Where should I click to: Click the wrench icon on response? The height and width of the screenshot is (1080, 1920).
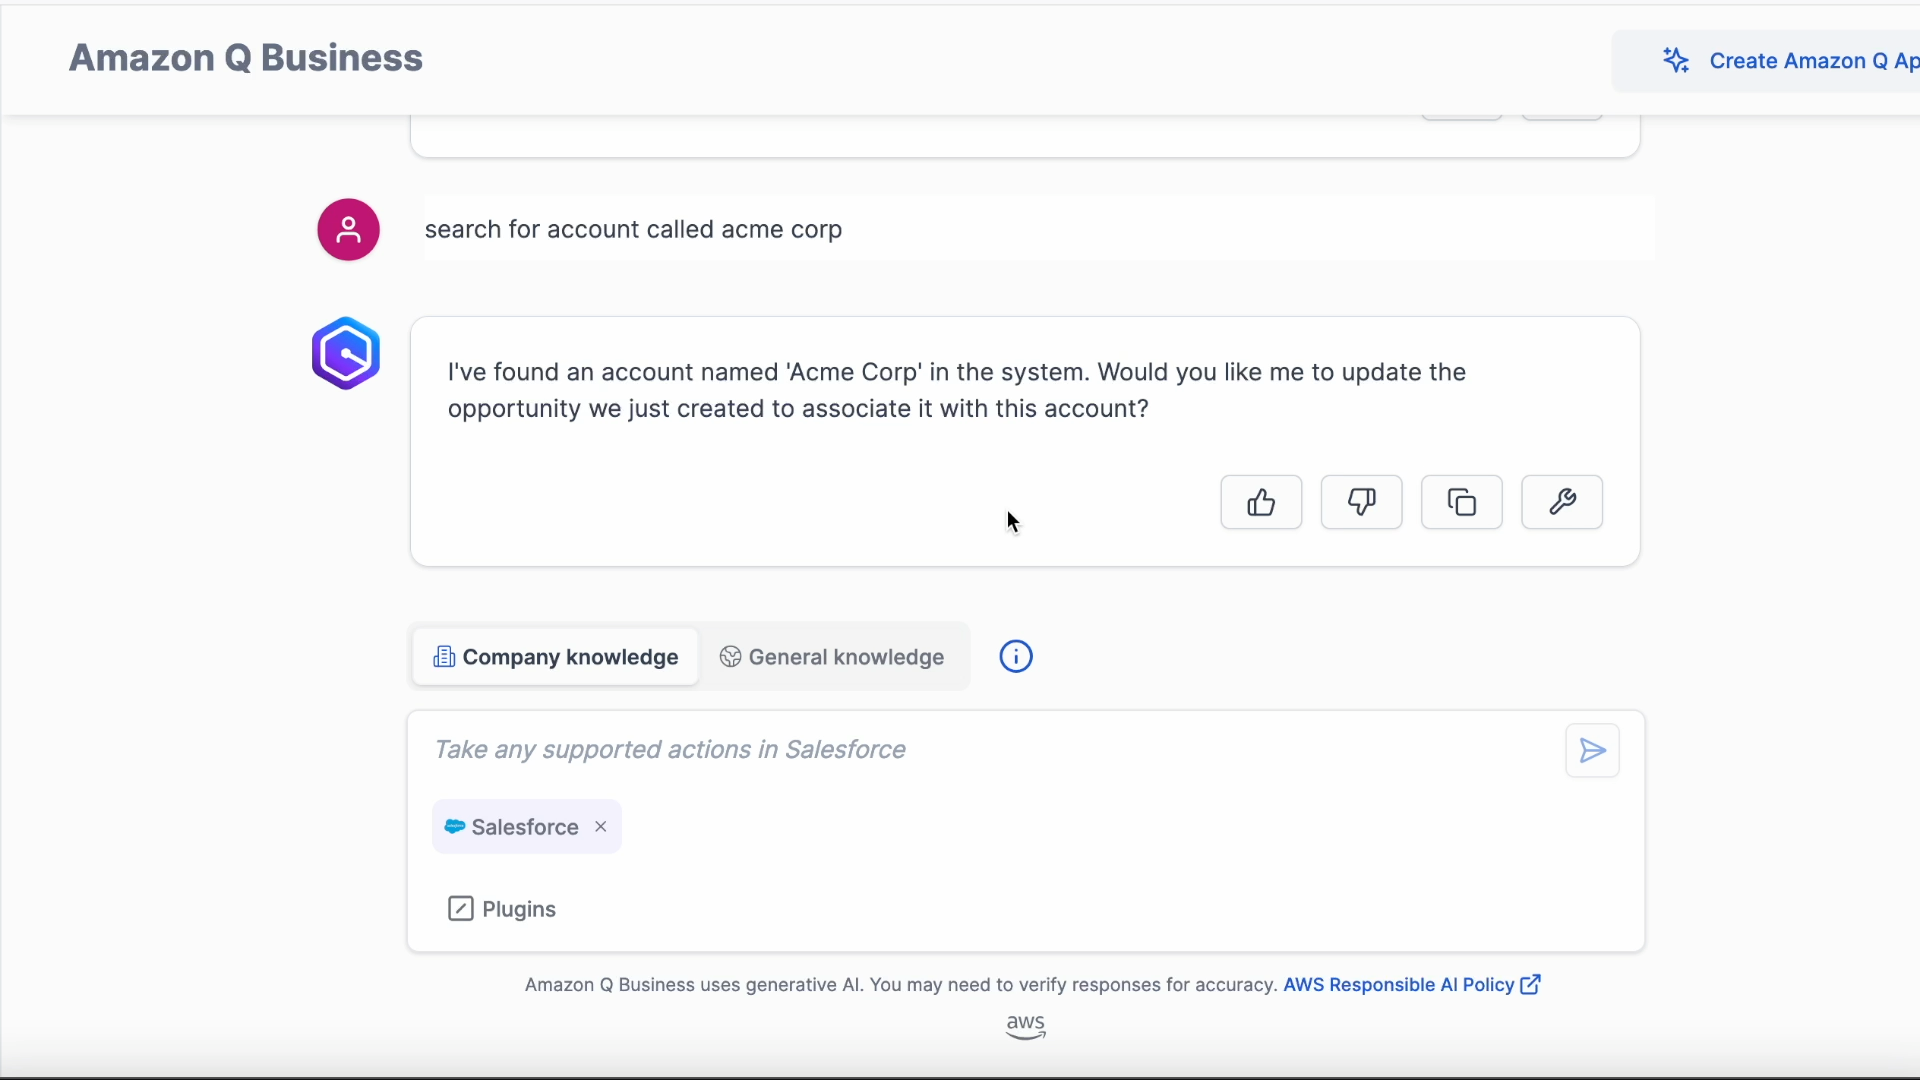click(1561, 502)
